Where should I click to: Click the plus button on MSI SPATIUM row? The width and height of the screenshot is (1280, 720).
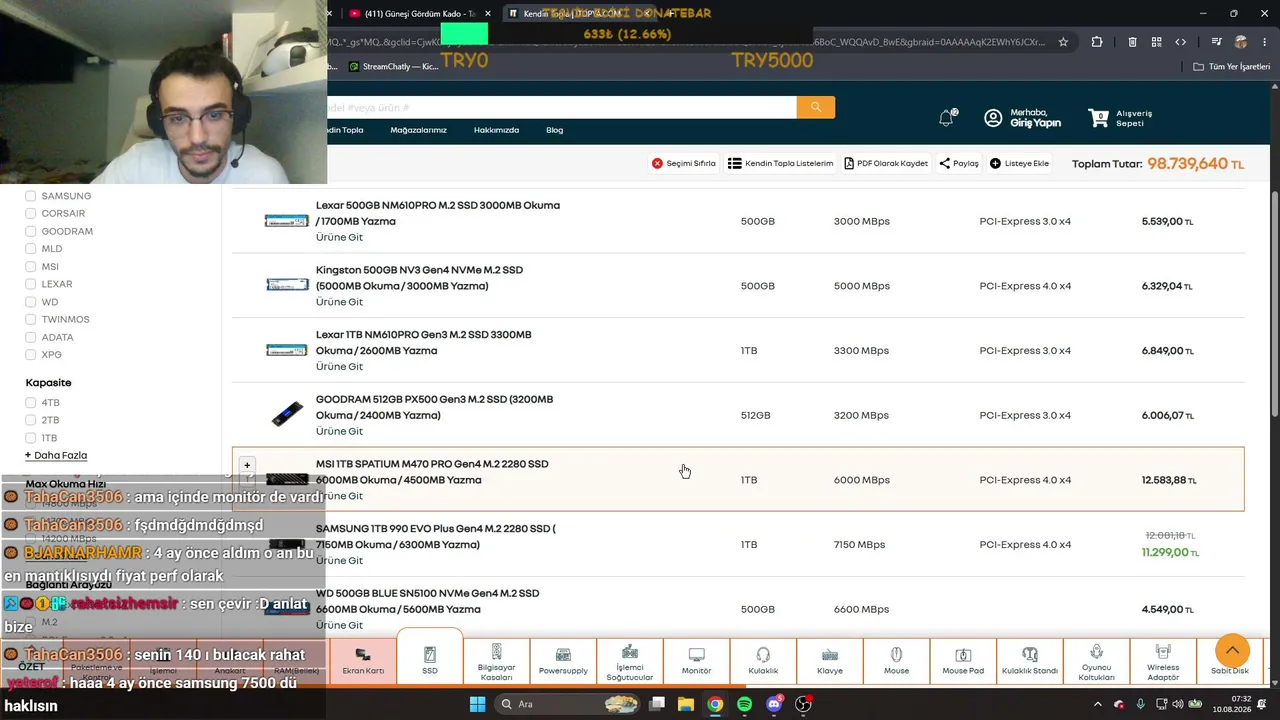(x=247, y=465)
